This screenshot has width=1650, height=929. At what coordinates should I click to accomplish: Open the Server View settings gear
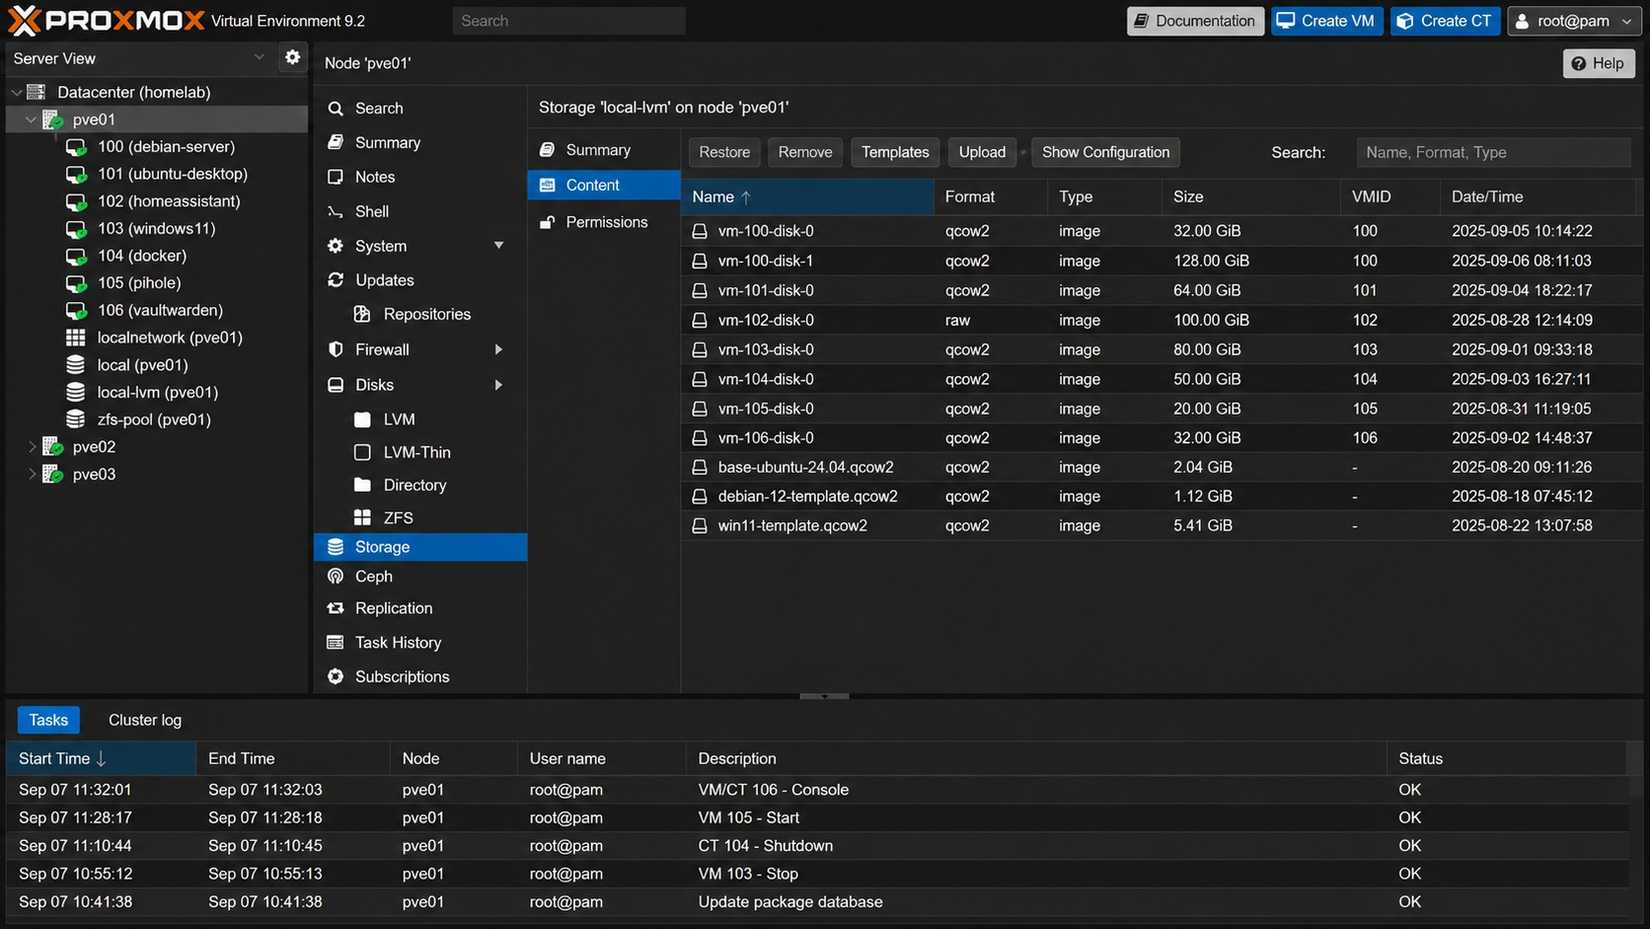pos(292,58)
